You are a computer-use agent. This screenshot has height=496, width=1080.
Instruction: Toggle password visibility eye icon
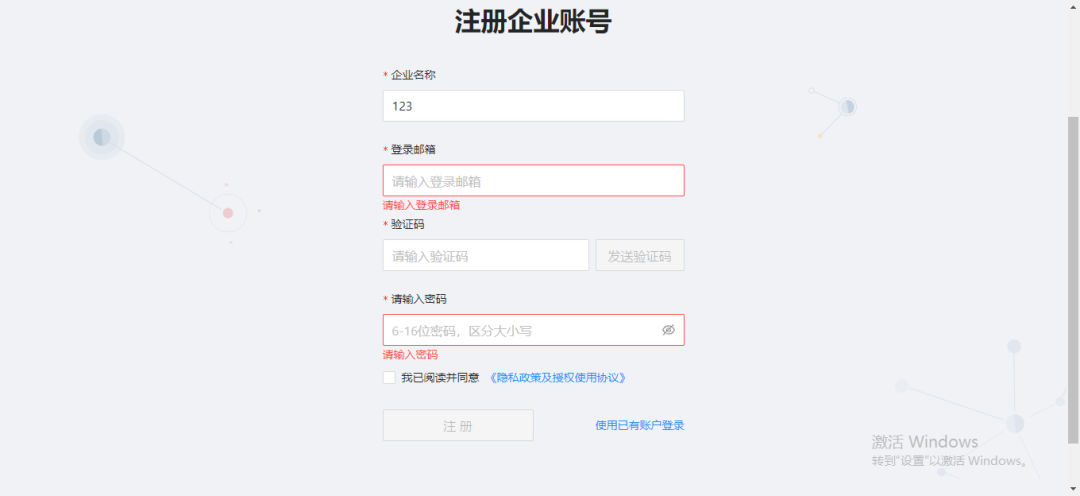click(668, 330)
